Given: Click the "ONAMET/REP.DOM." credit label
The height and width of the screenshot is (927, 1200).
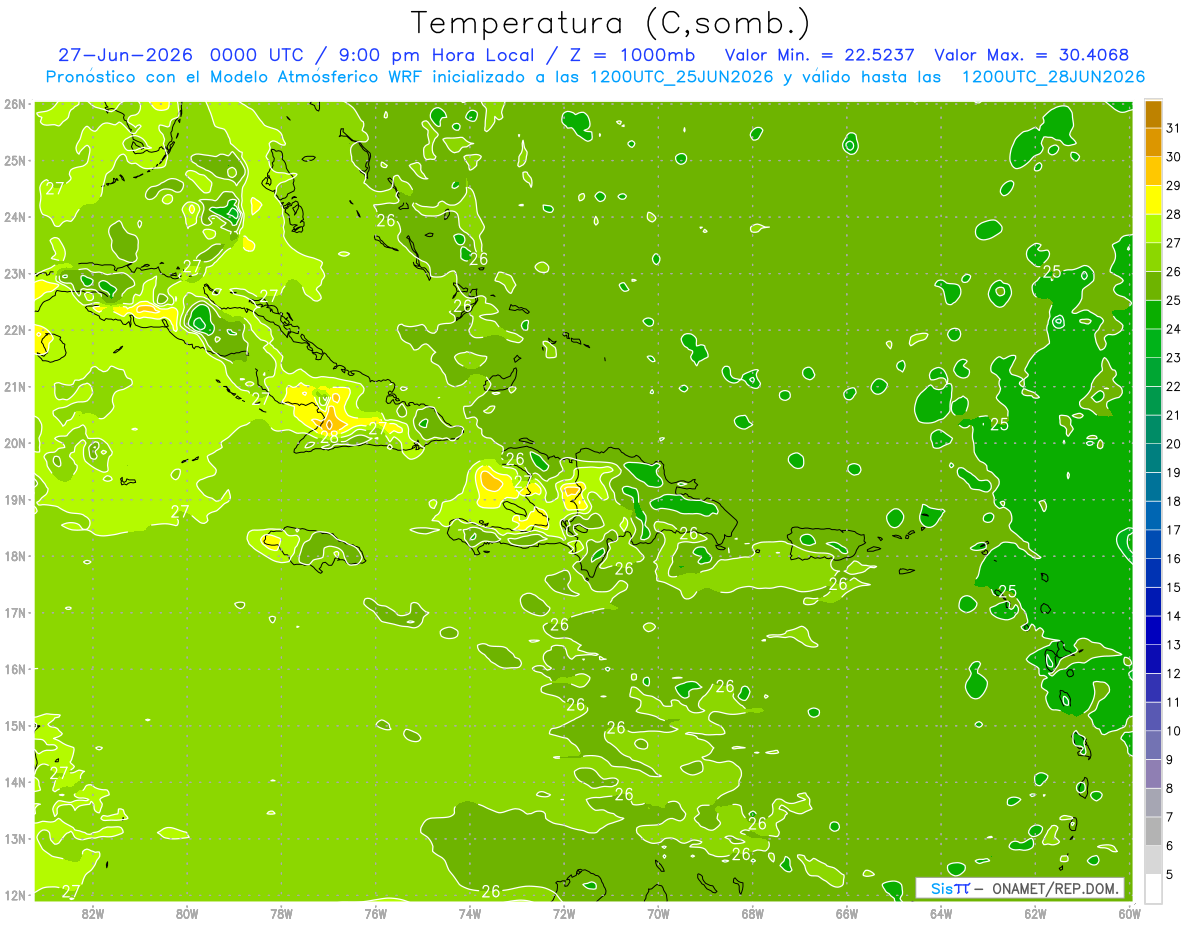Looking at the screenshot, I should [1056, 888].
